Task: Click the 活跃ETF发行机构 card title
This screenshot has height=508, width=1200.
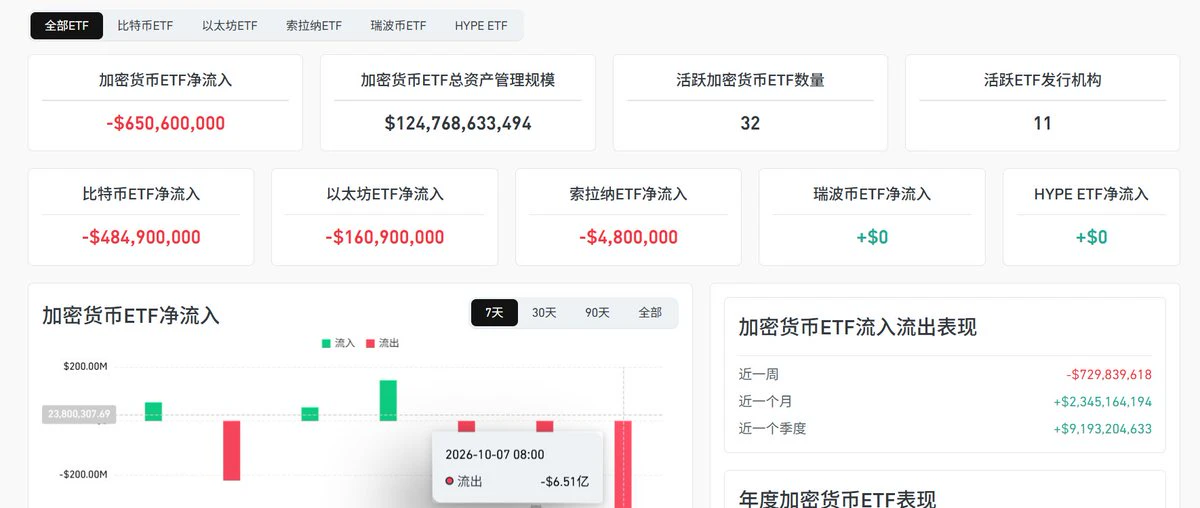Action: click(x=1042, y=80)
